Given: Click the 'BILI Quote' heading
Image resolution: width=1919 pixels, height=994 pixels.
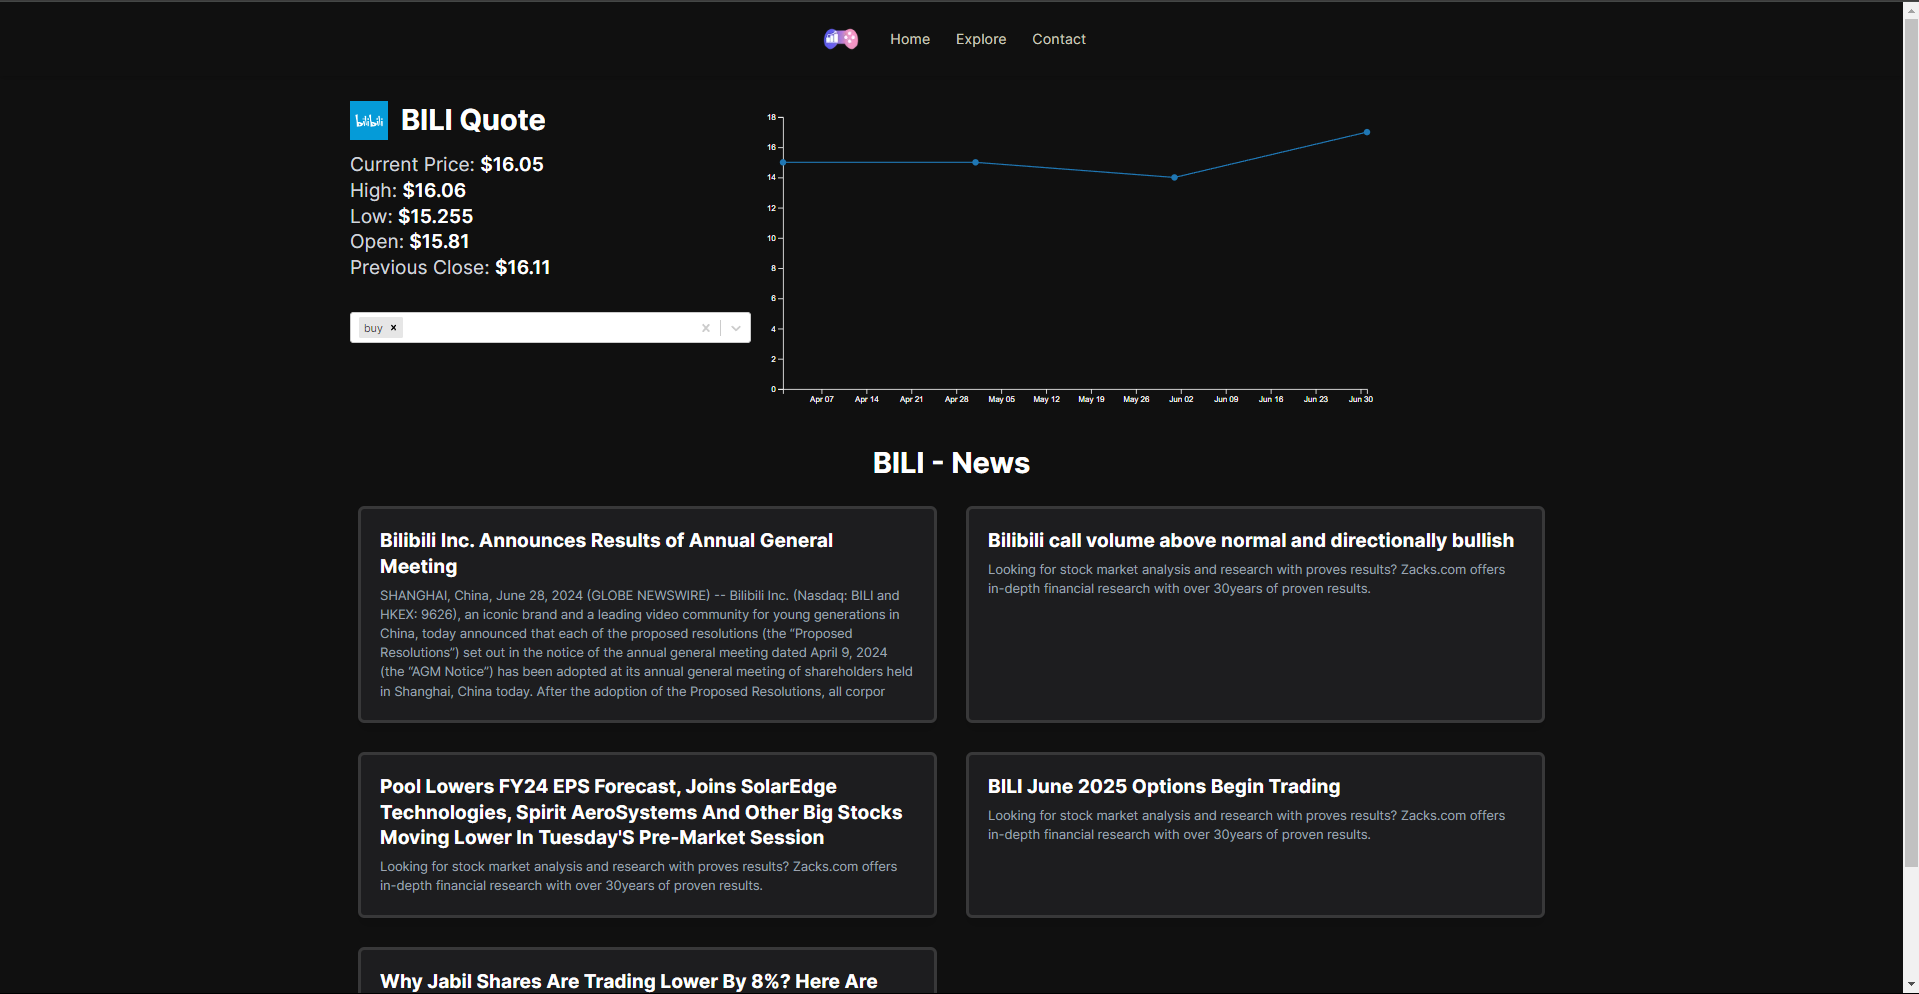Looking at the screenshot, I should 473,120.
